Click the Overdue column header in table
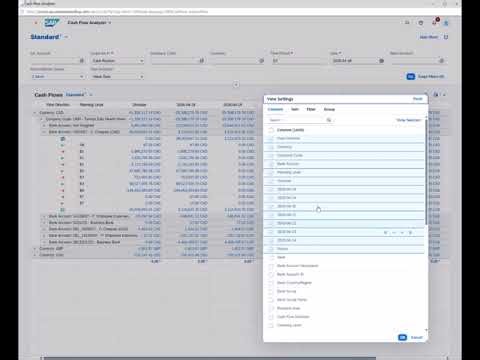Screen dimensions: 480x360 point(139,105)
